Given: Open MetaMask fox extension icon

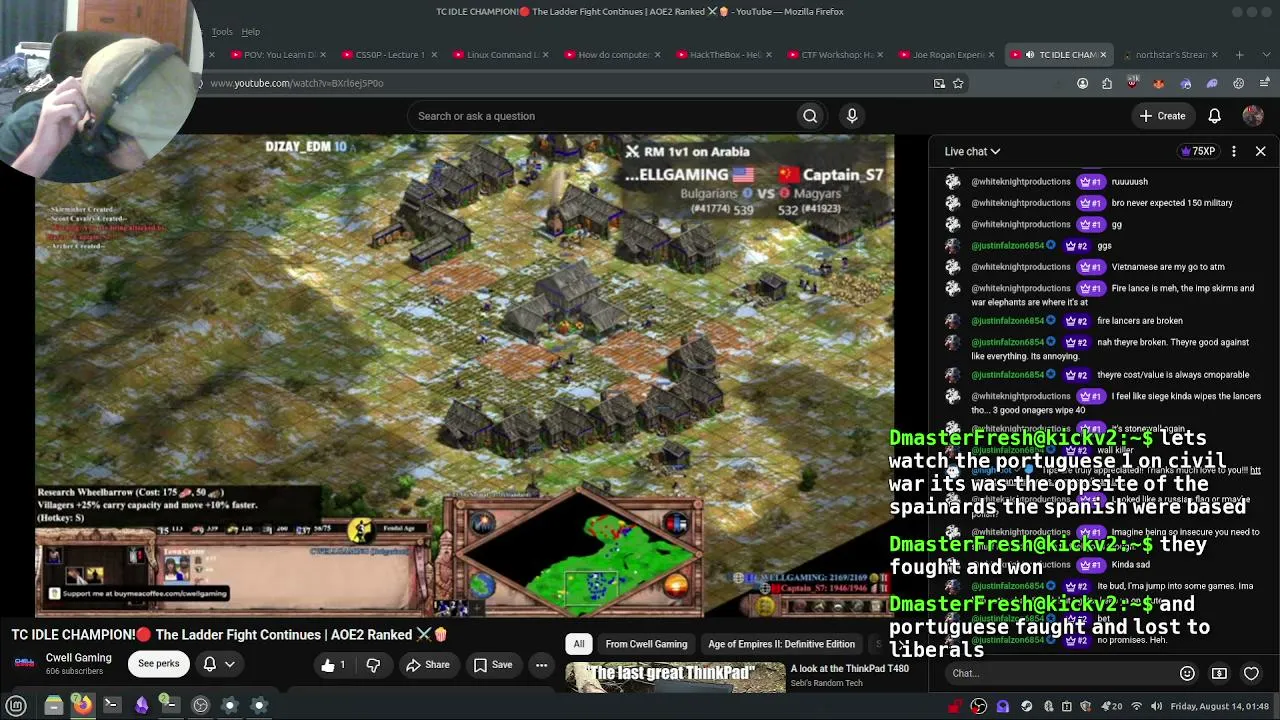Looking at the screenshot, I should pyautogui.click(x=1159, y=83).
